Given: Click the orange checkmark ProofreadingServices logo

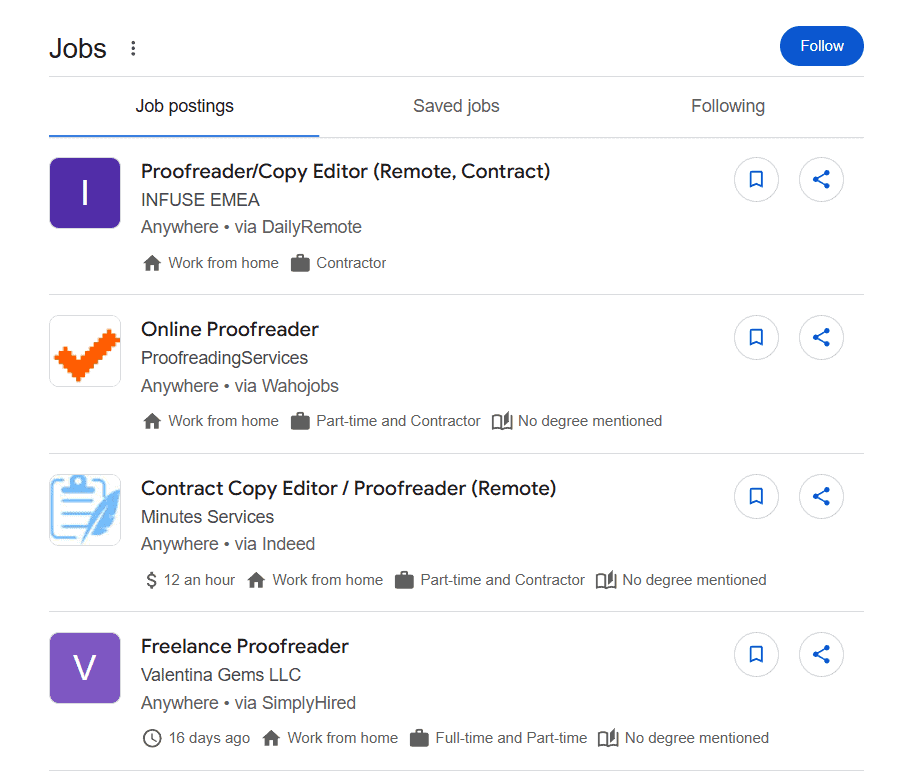Looking at the screenshot, I should [x=85, y=351].
